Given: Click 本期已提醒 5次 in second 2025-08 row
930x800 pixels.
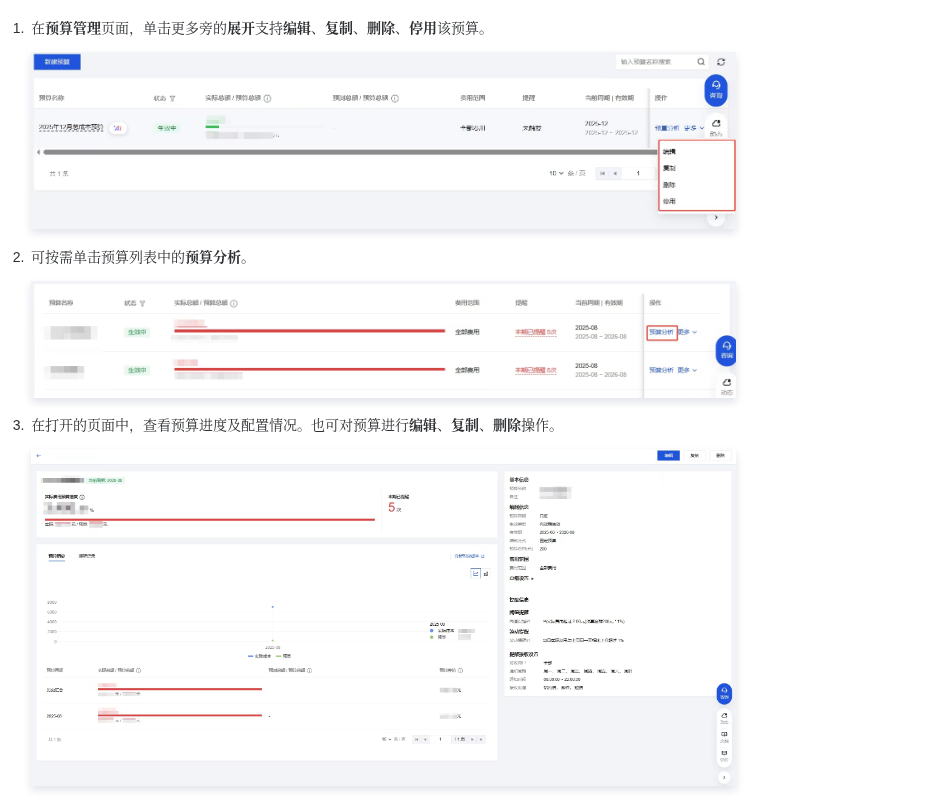Looking at the screenshot, I should (x=536, y=370).
